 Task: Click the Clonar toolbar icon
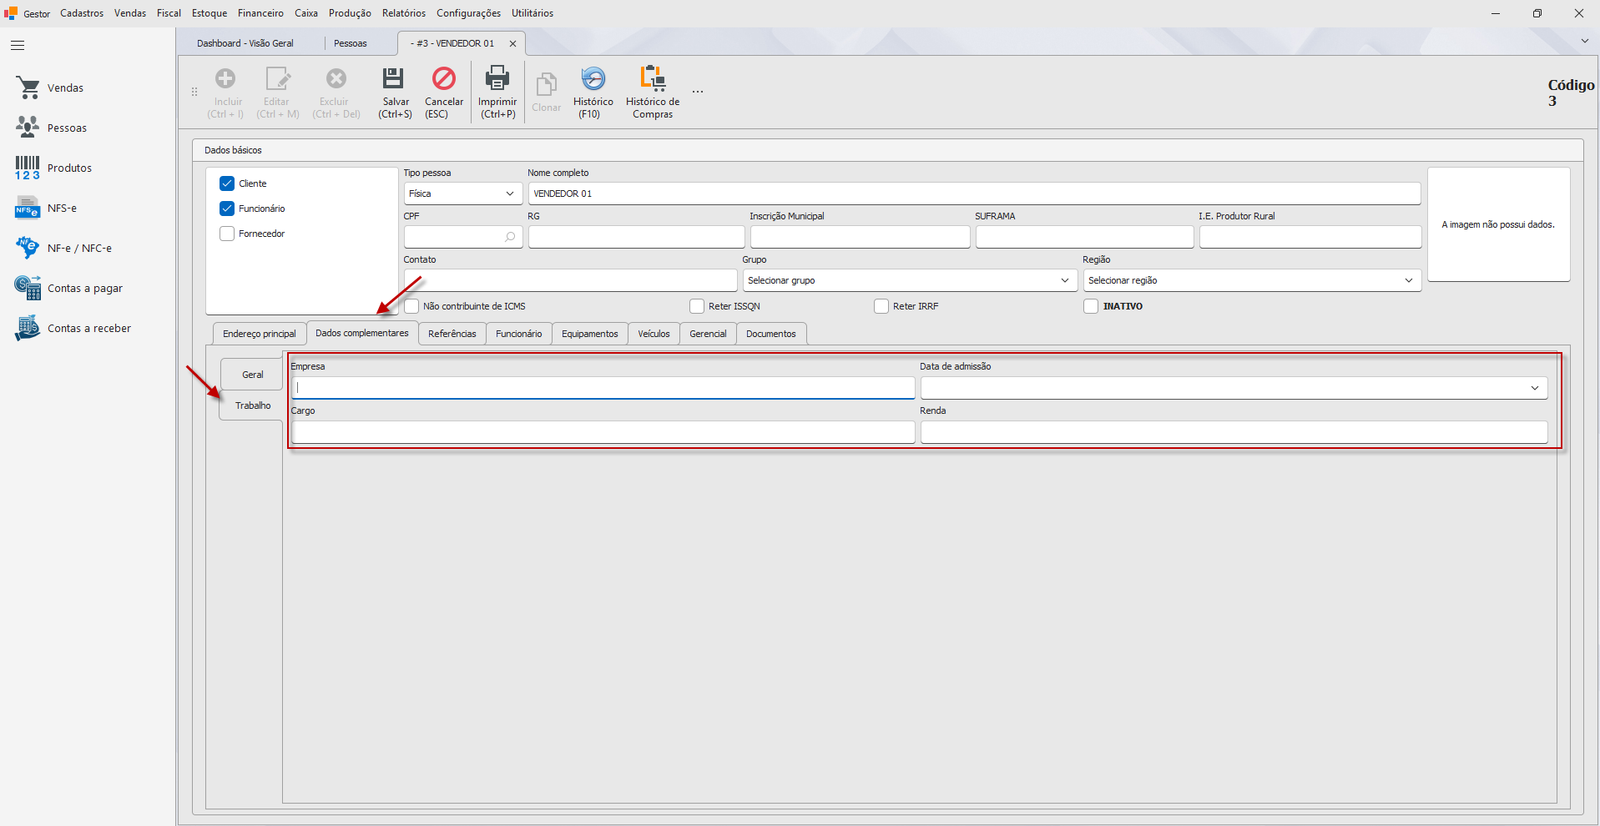click(546, 85)
